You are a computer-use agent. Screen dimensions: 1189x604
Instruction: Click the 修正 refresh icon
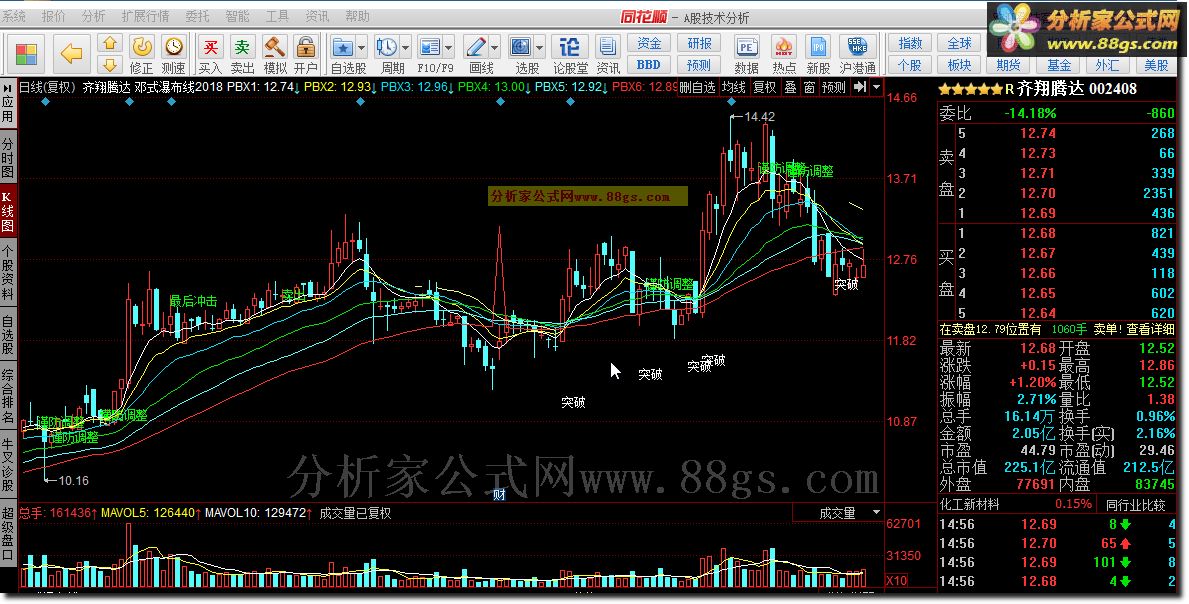pos(142,48)
